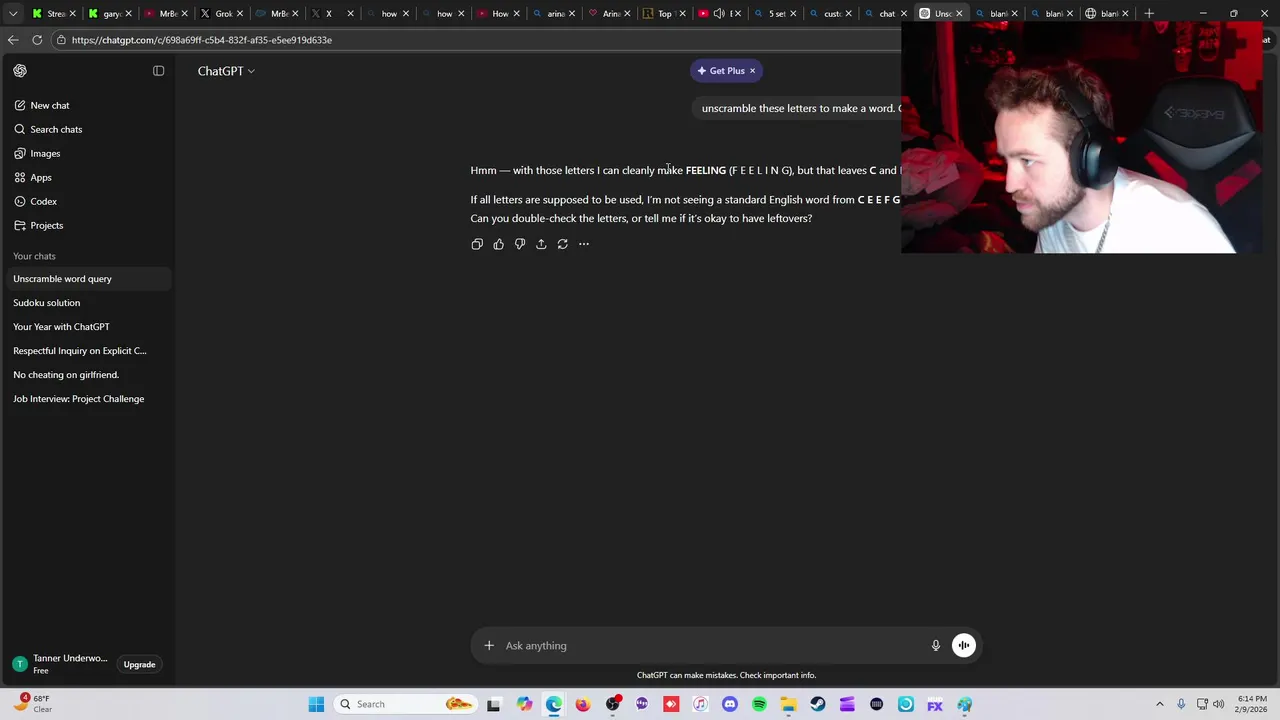This screenshot has height=720, width=1280.
Task: Collapse the sidebar with the panel icon
Action: [158, 71]
